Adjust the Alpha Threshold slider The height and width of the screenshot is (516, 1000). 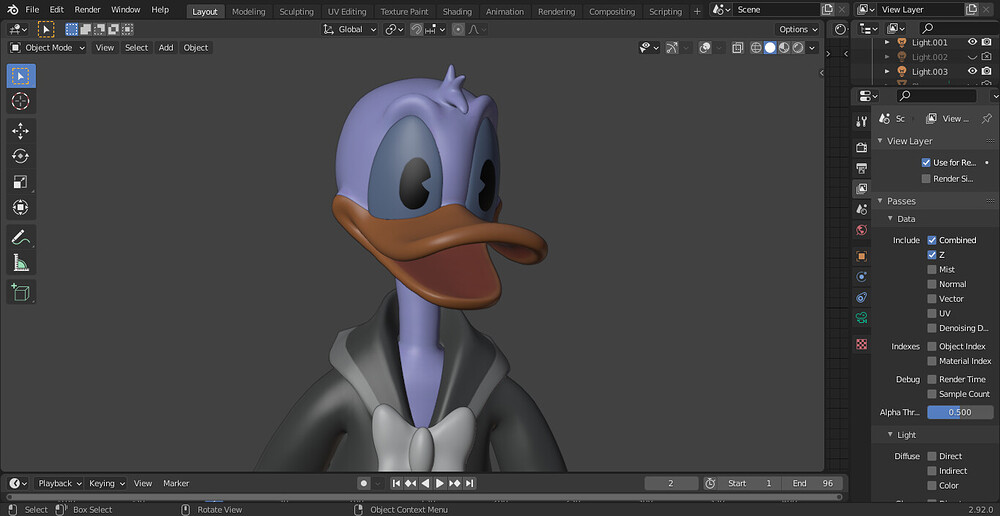960,412
